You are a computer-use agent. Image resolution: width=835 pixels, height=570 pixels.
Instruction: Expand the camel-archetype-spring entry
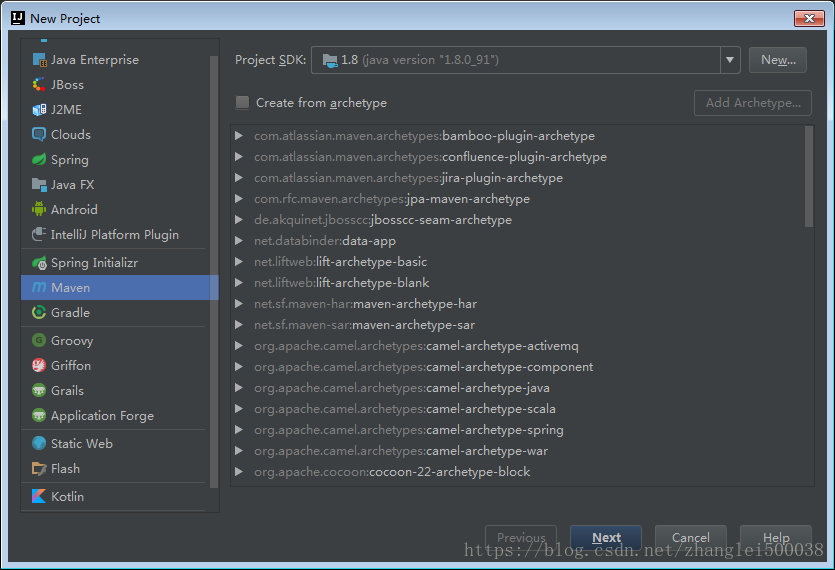point(239,430)
